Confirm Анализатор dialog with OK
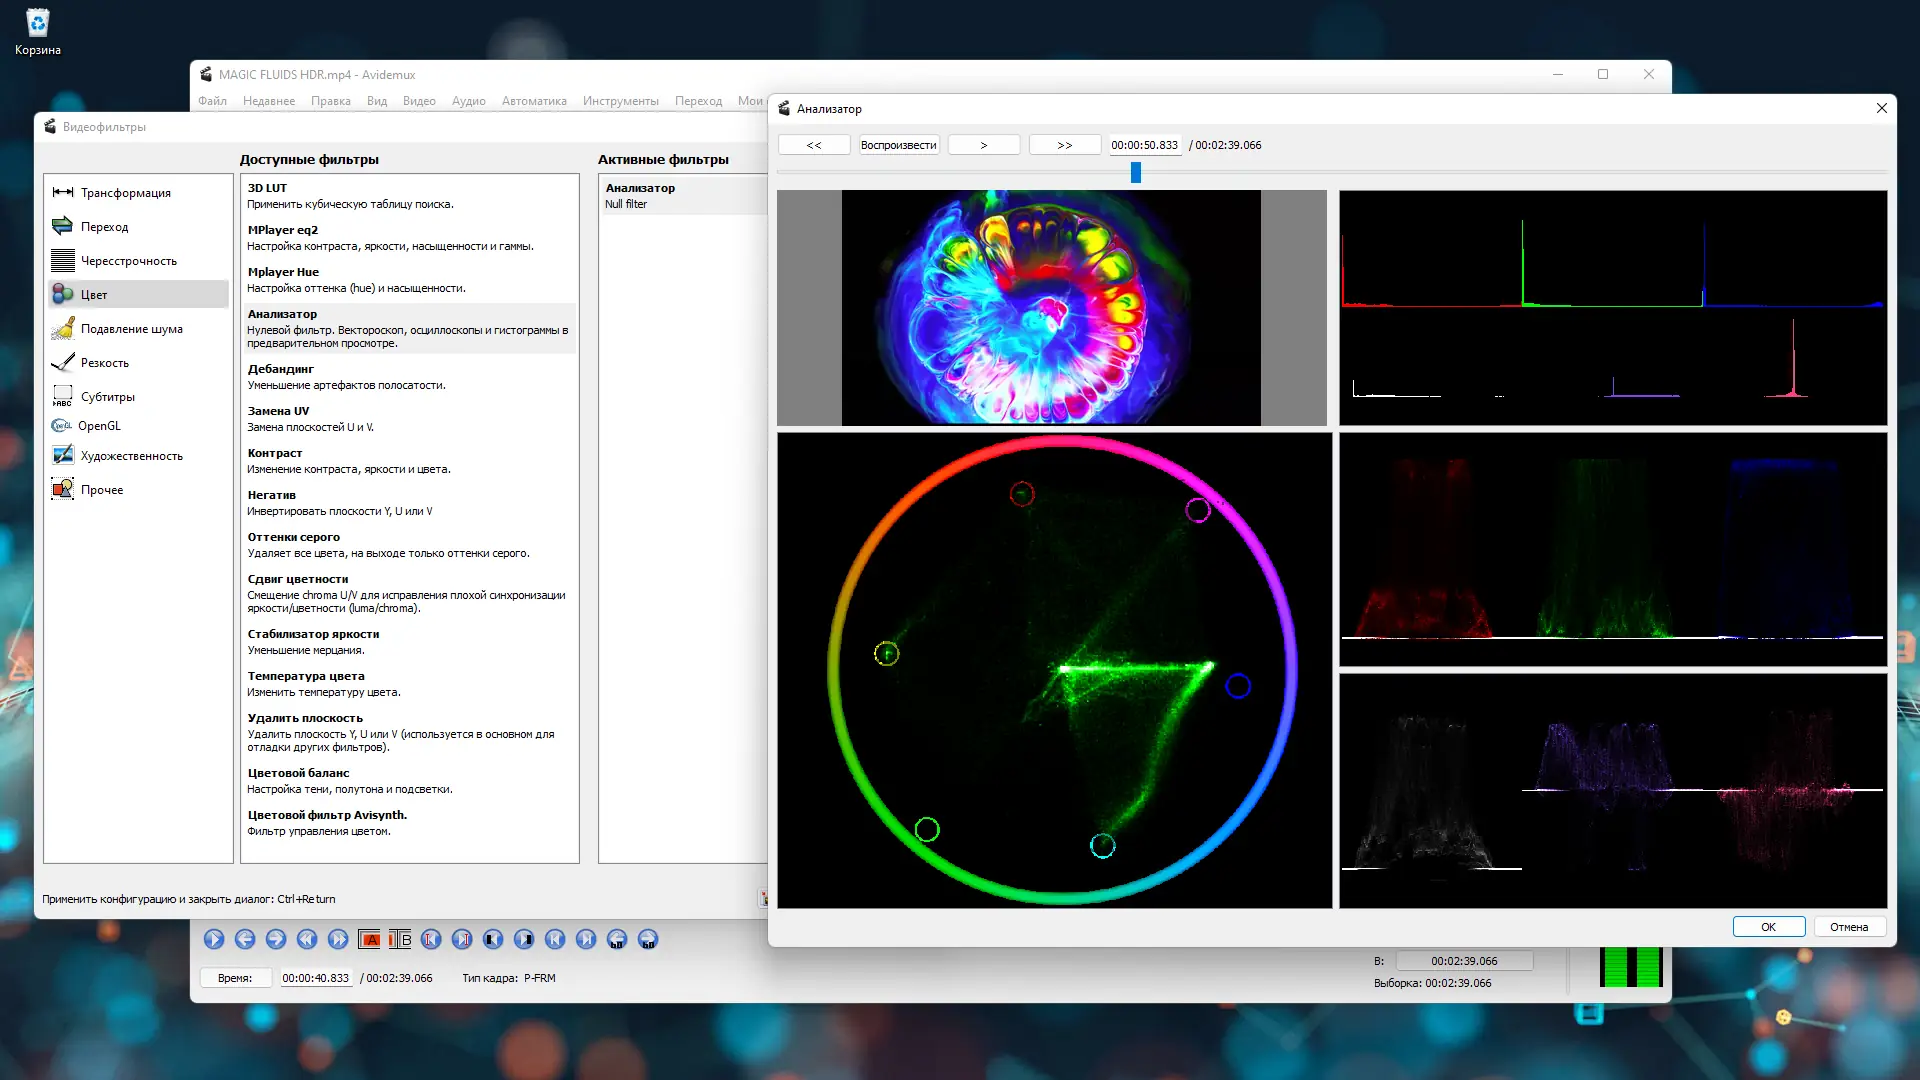The width and height of the screenshot is (1920, 1080). (x=1768, y=927)
